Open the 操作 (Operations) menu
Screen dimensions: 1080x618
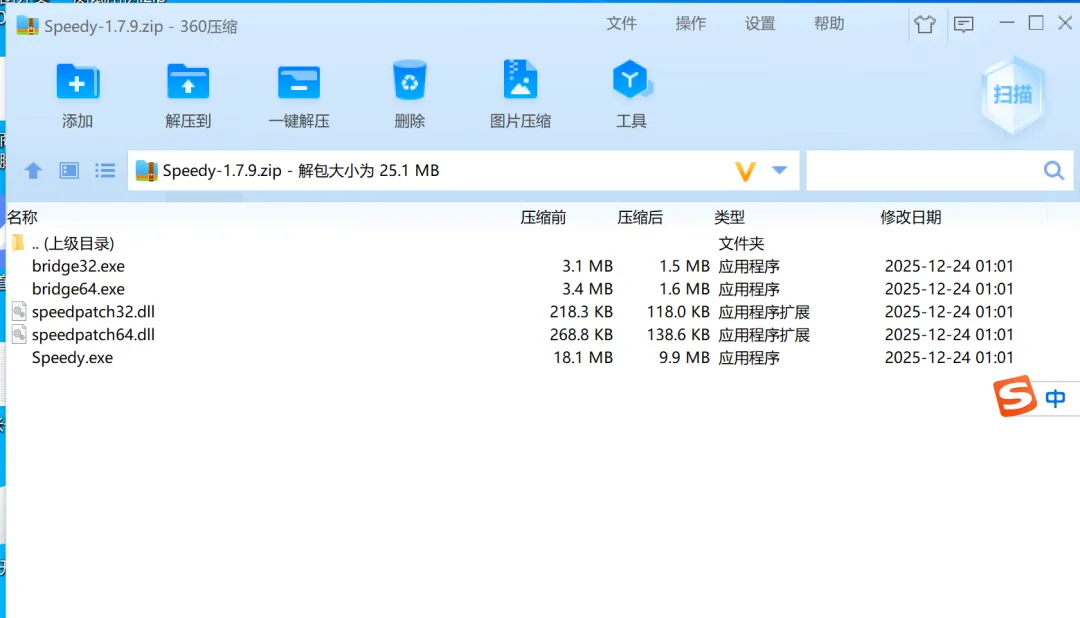tap(691, 23)
